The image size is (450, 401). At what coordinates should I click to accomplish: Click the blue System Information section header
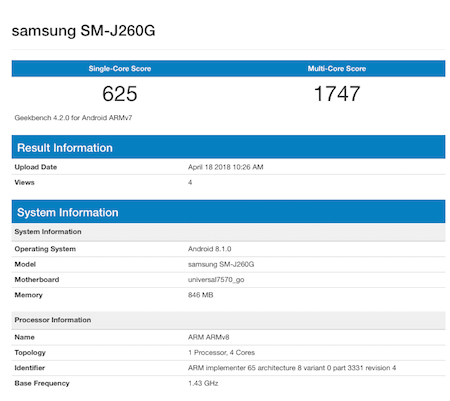228,212
